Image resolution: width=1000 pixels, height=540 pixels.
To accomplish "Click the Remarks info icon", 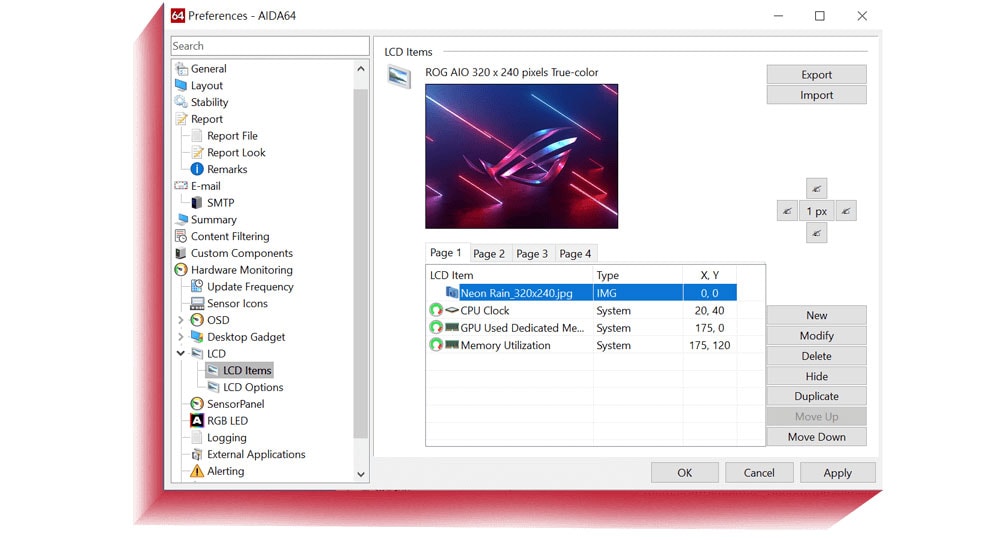I will 197,169.
